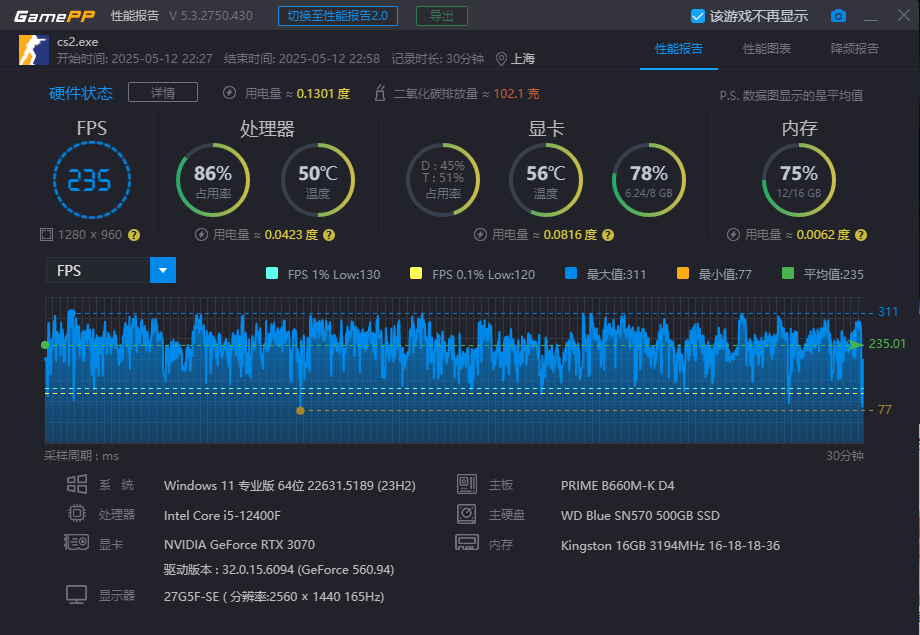Click the 最大值 blue color swatch
Image resolution: width=920 pixels, height=635 pixels.
tap(571, 274)
